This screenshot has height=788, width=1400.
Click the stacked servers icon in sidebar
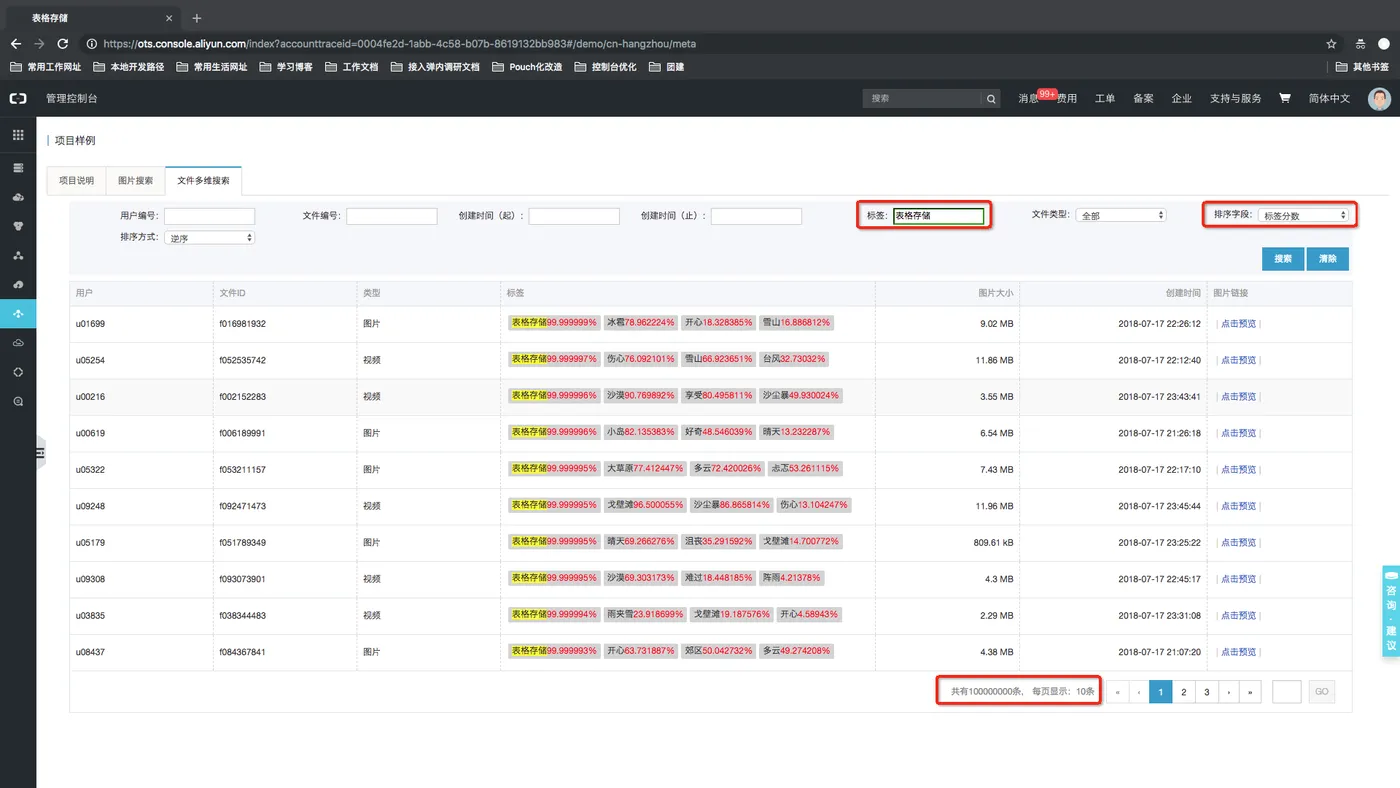click(x=18, y=168)
